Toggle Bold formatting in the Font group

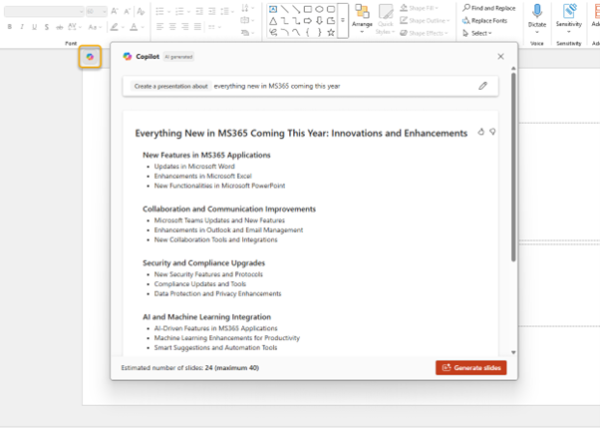(10, 27)
